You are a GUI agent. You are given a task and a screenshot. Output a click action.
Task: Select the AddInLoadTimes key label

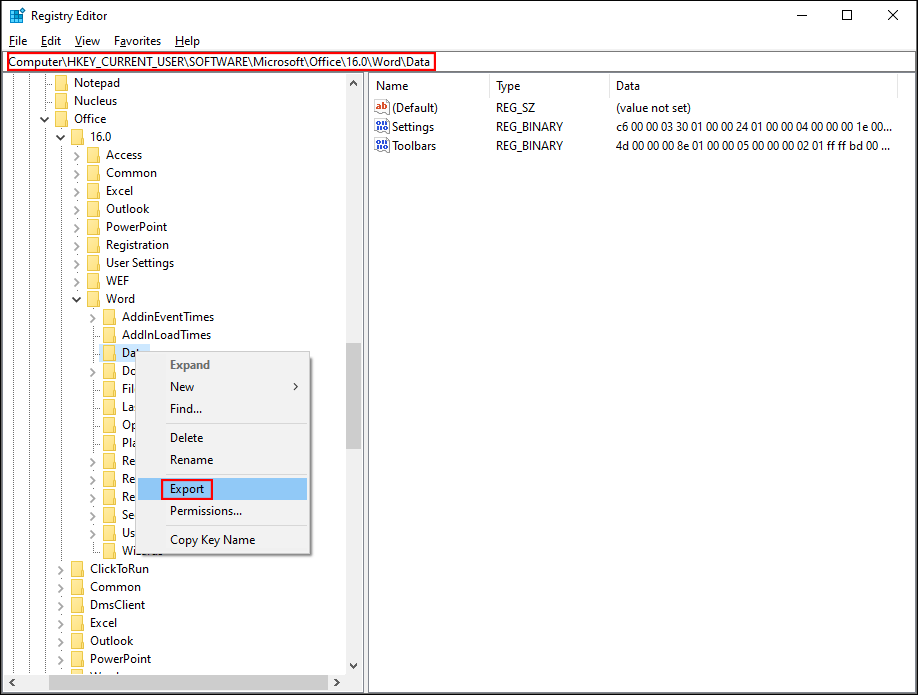pos(166,335)
